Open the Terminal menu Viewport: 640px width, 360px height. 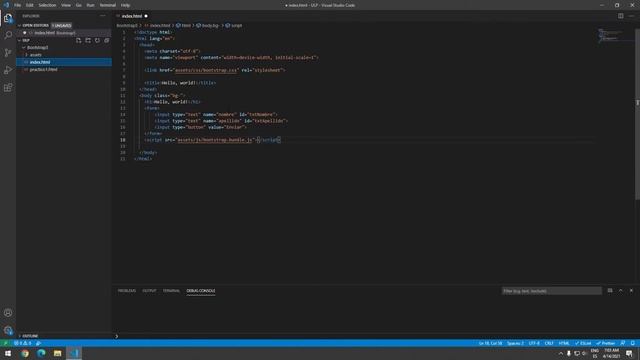click(108, 5)
